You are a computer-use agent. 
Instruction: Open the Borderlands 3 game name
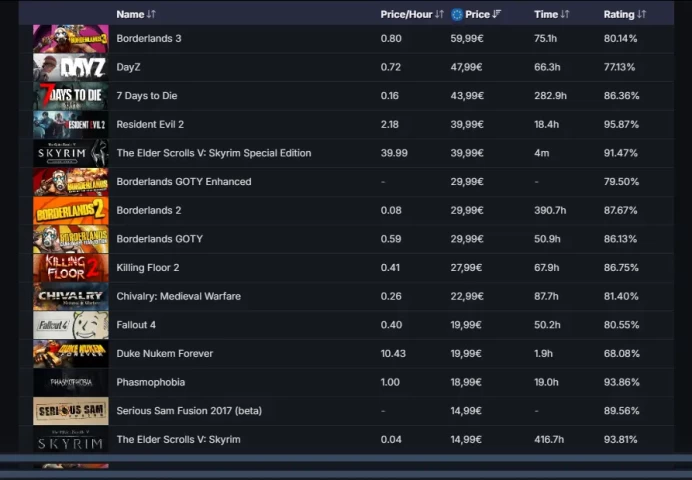pos(149,39)
